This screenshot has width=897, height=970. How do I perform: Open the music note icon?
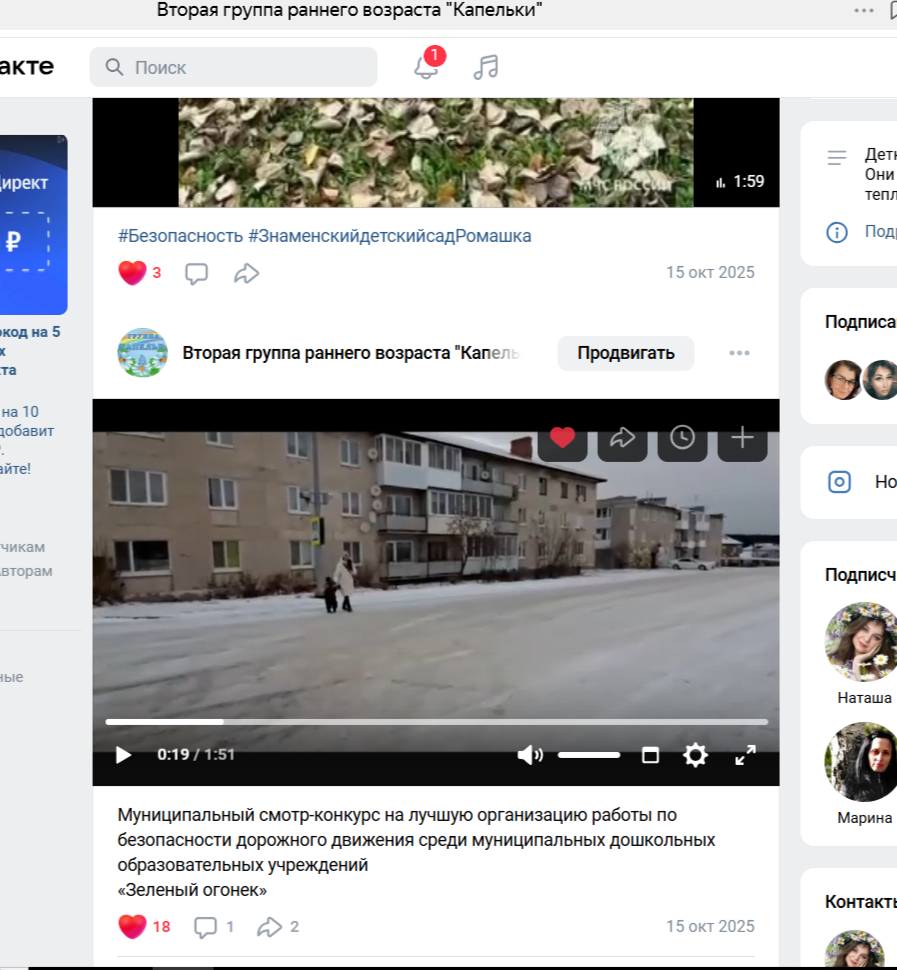(486, 67)
